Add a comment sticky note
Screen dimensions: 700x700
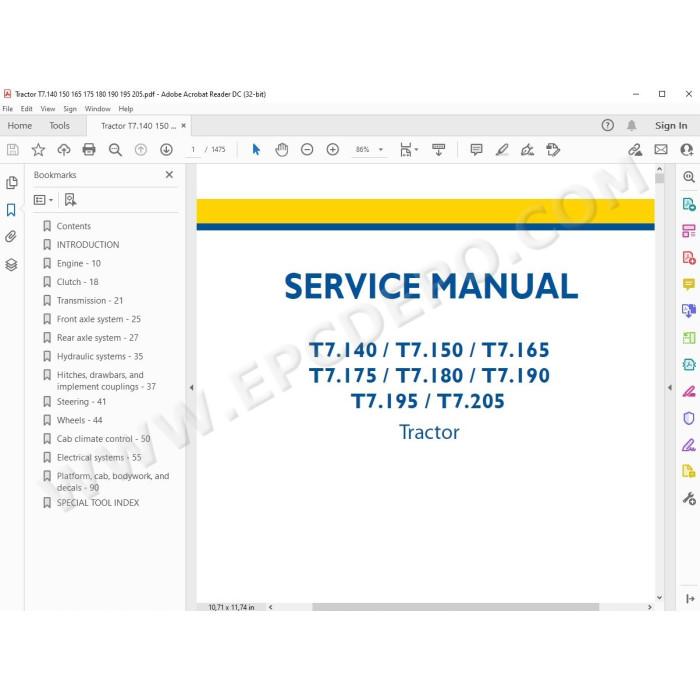pos(476,150)
